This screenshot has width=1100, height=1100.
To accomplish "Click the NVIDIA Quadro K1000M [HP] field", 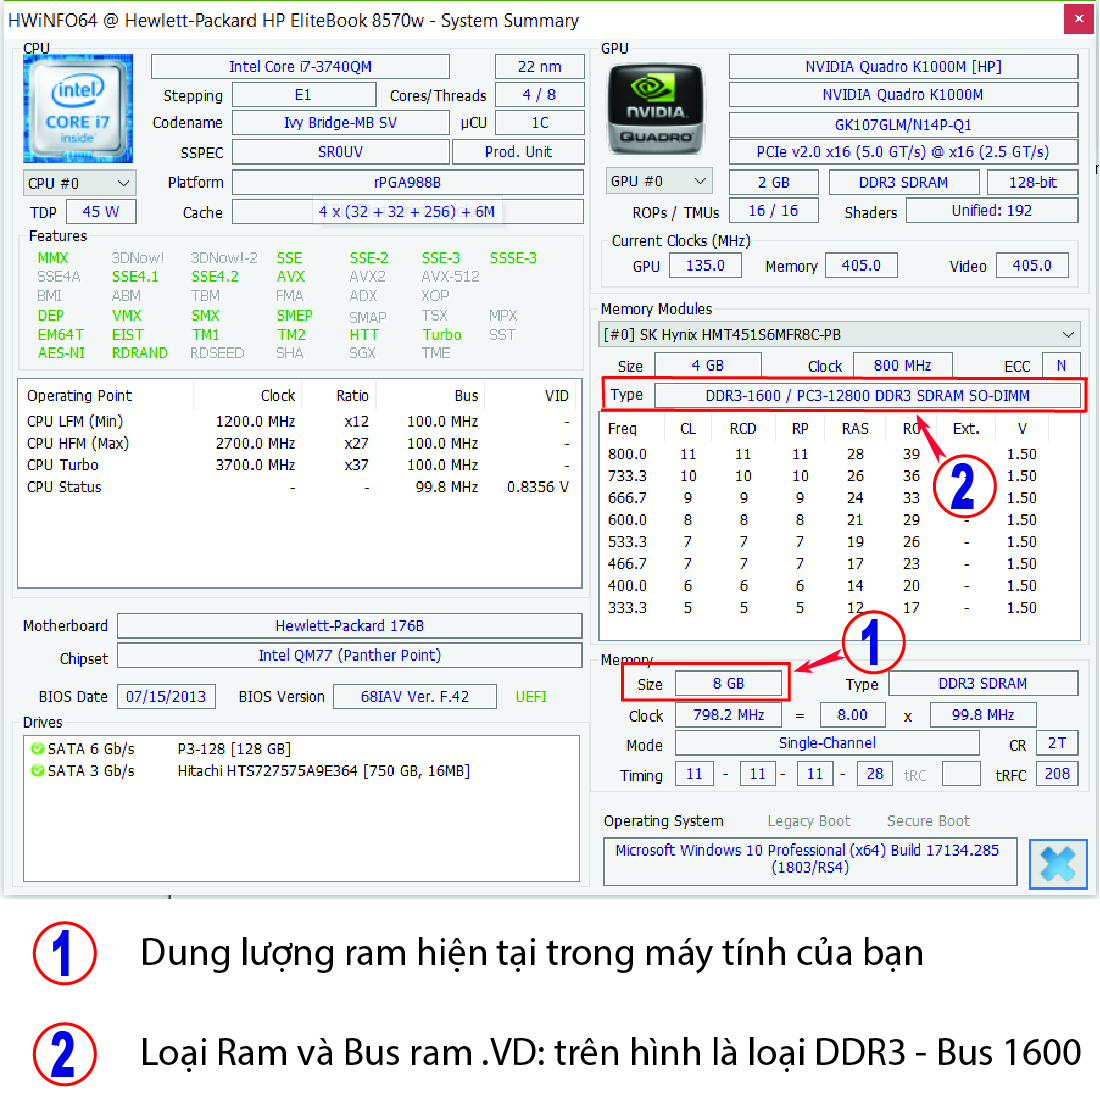I will (x=904, y=67).
